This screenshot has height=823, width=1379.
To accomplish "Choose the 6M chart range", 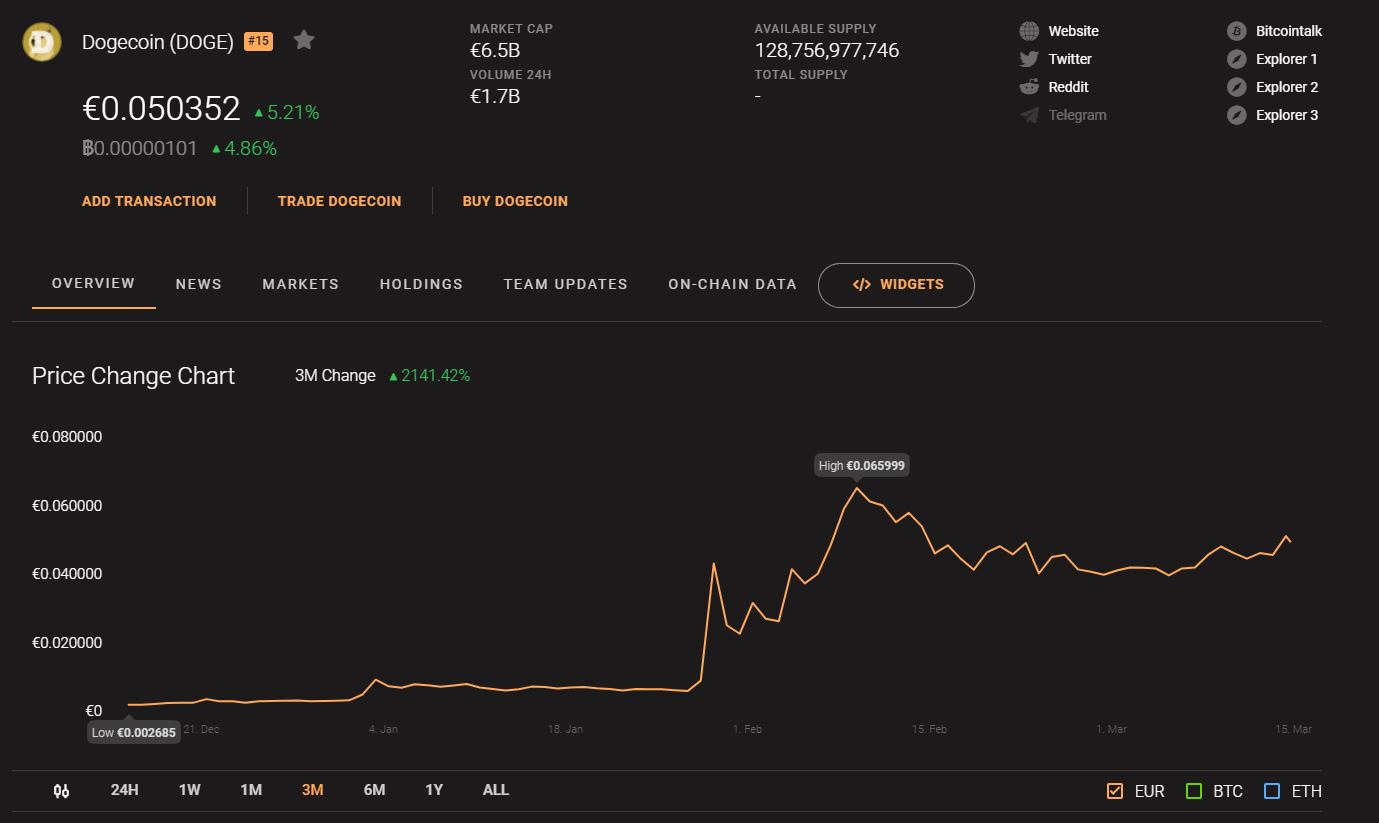I will point(375,790).
